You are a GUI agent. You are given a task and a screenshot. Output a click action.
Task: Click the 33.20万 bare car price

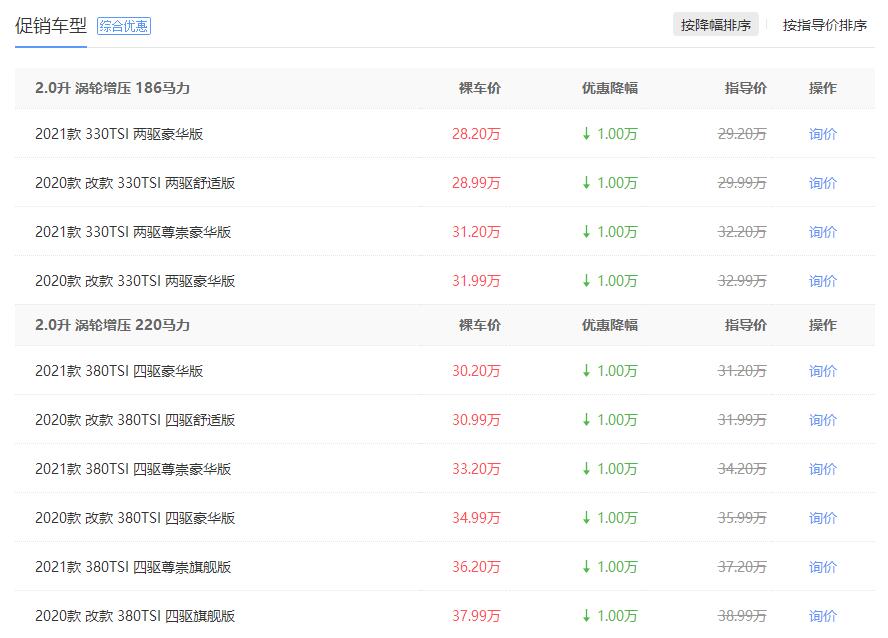pos(476,469)
